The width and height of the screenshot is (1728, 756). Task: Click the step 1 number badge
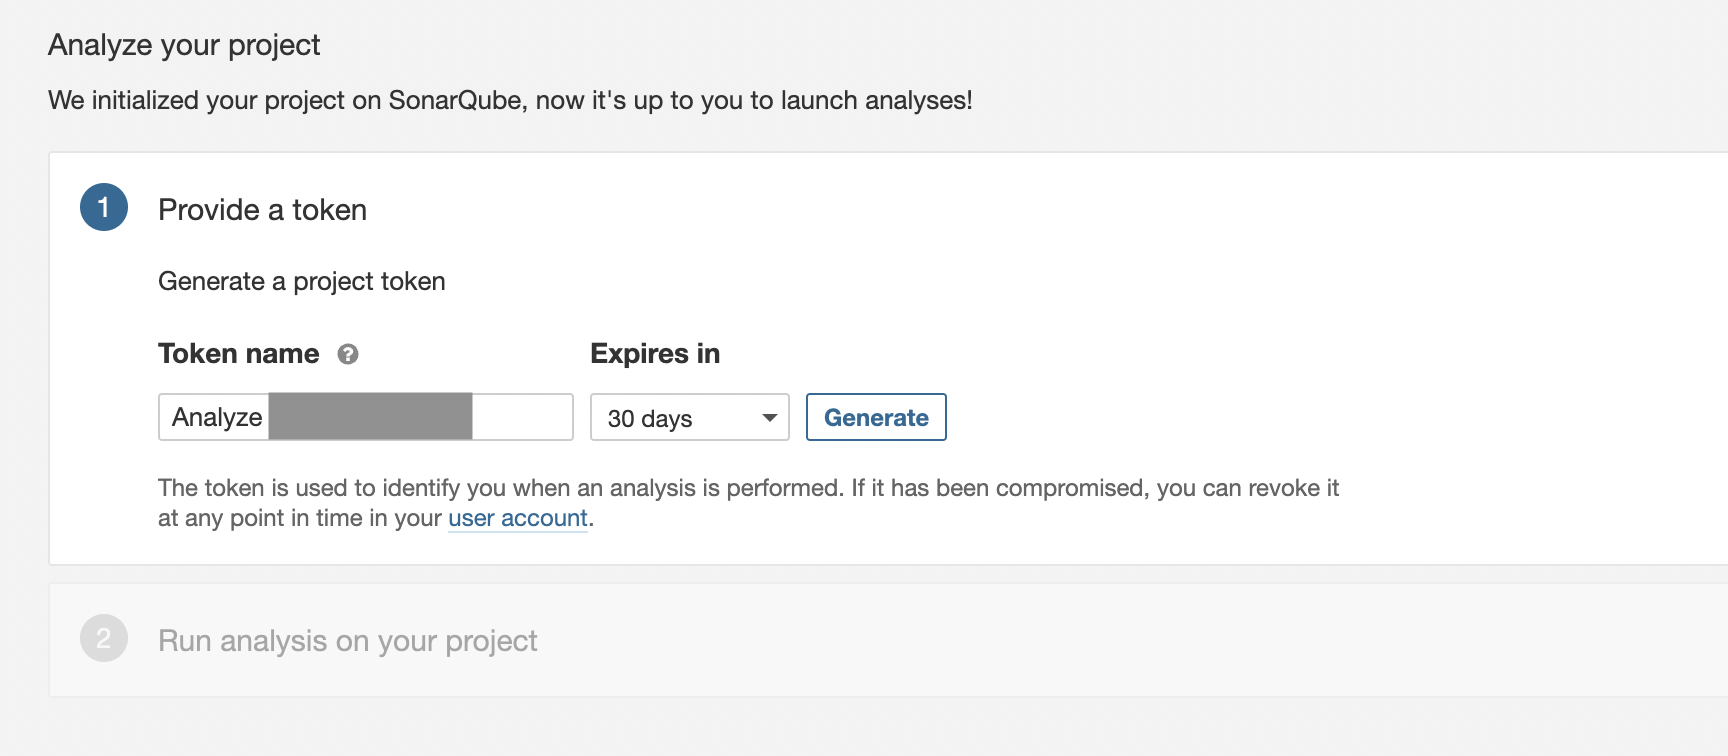coord(104,208)
